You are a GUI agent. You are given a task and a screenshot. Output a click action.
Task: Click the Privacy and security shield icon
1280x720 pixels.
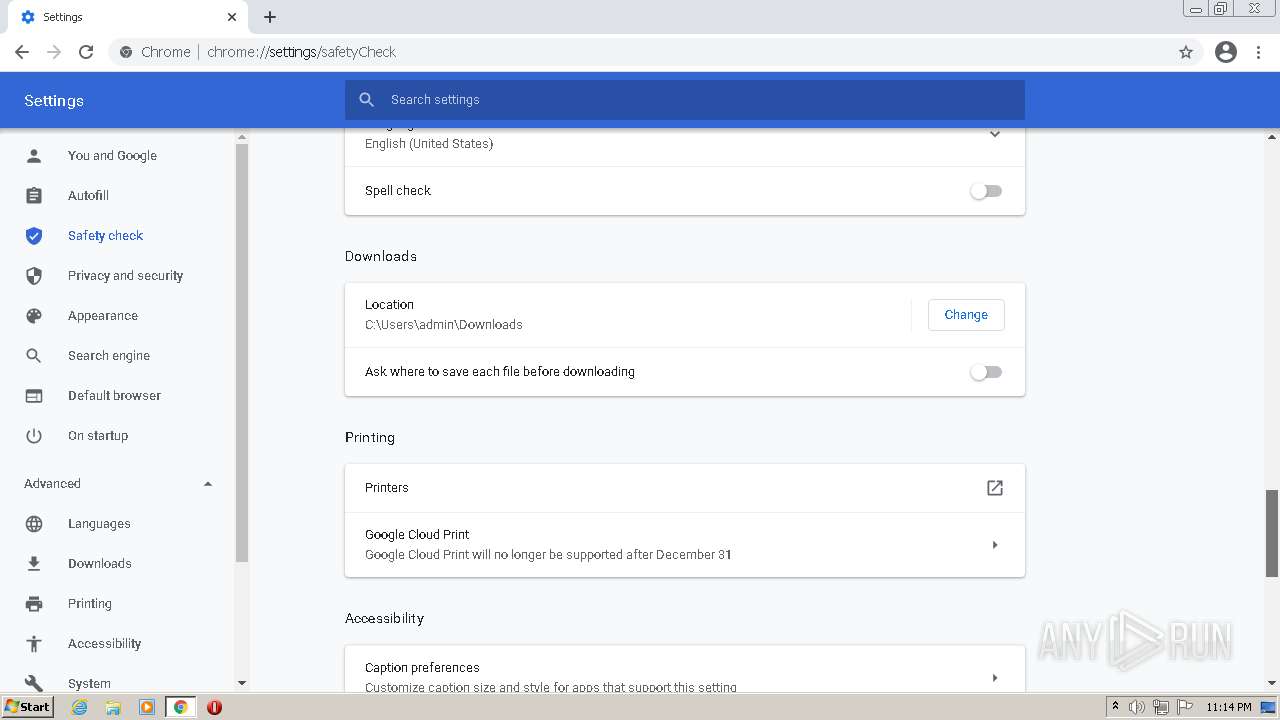(34, 275)
